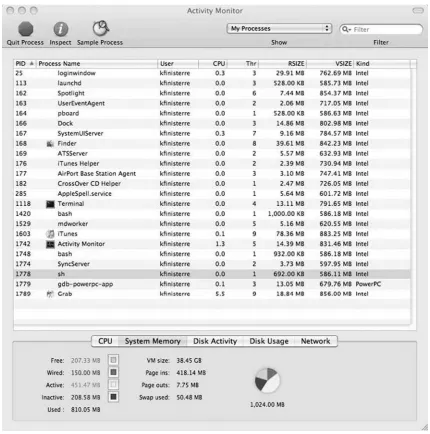Click the Grab app icon in list
This screenshot has height=434, width=430.
coord(50,294)
